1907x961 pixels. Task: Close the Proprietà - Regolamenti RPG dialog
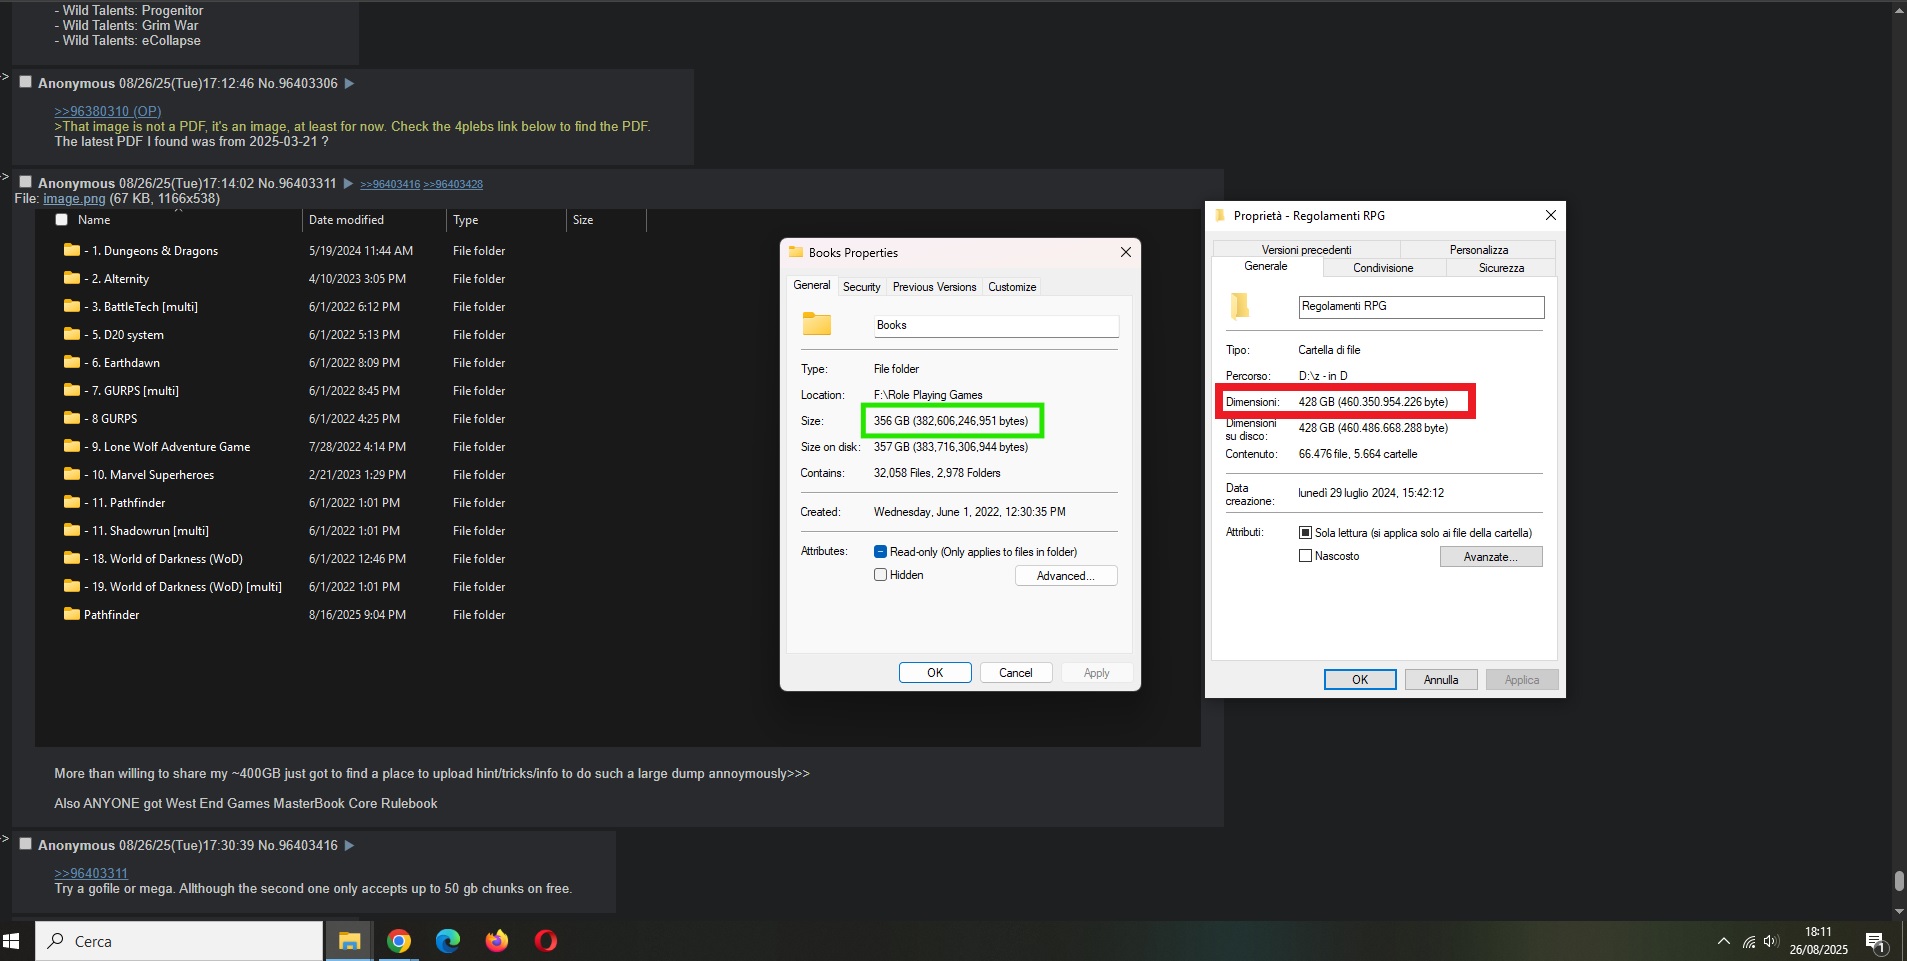[1550, 215]
